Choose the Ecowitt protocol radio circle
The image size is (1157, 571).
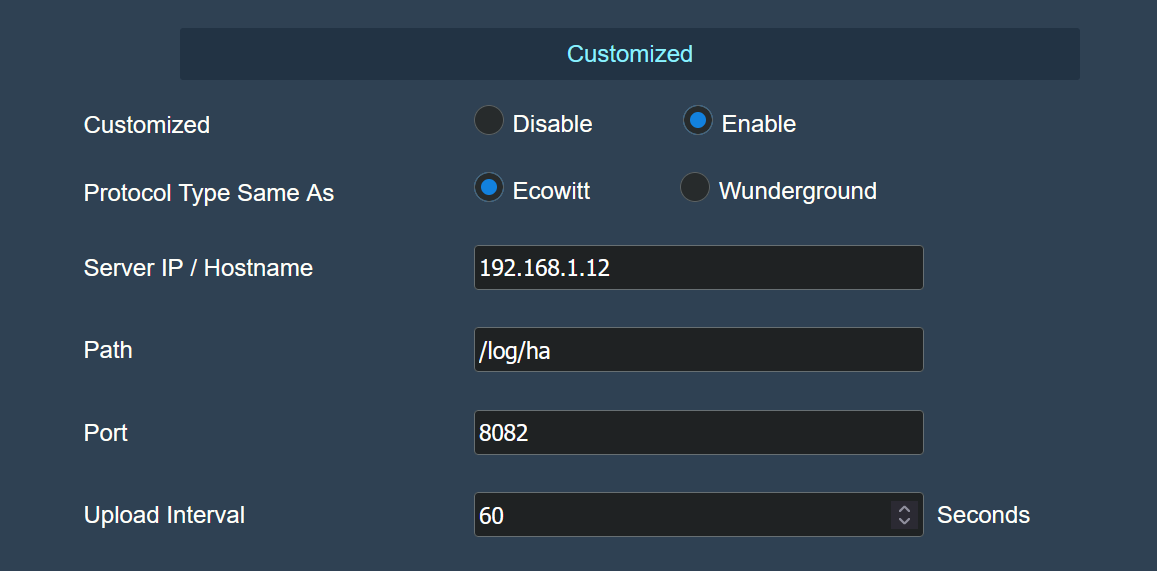click(x=488, y=187)
